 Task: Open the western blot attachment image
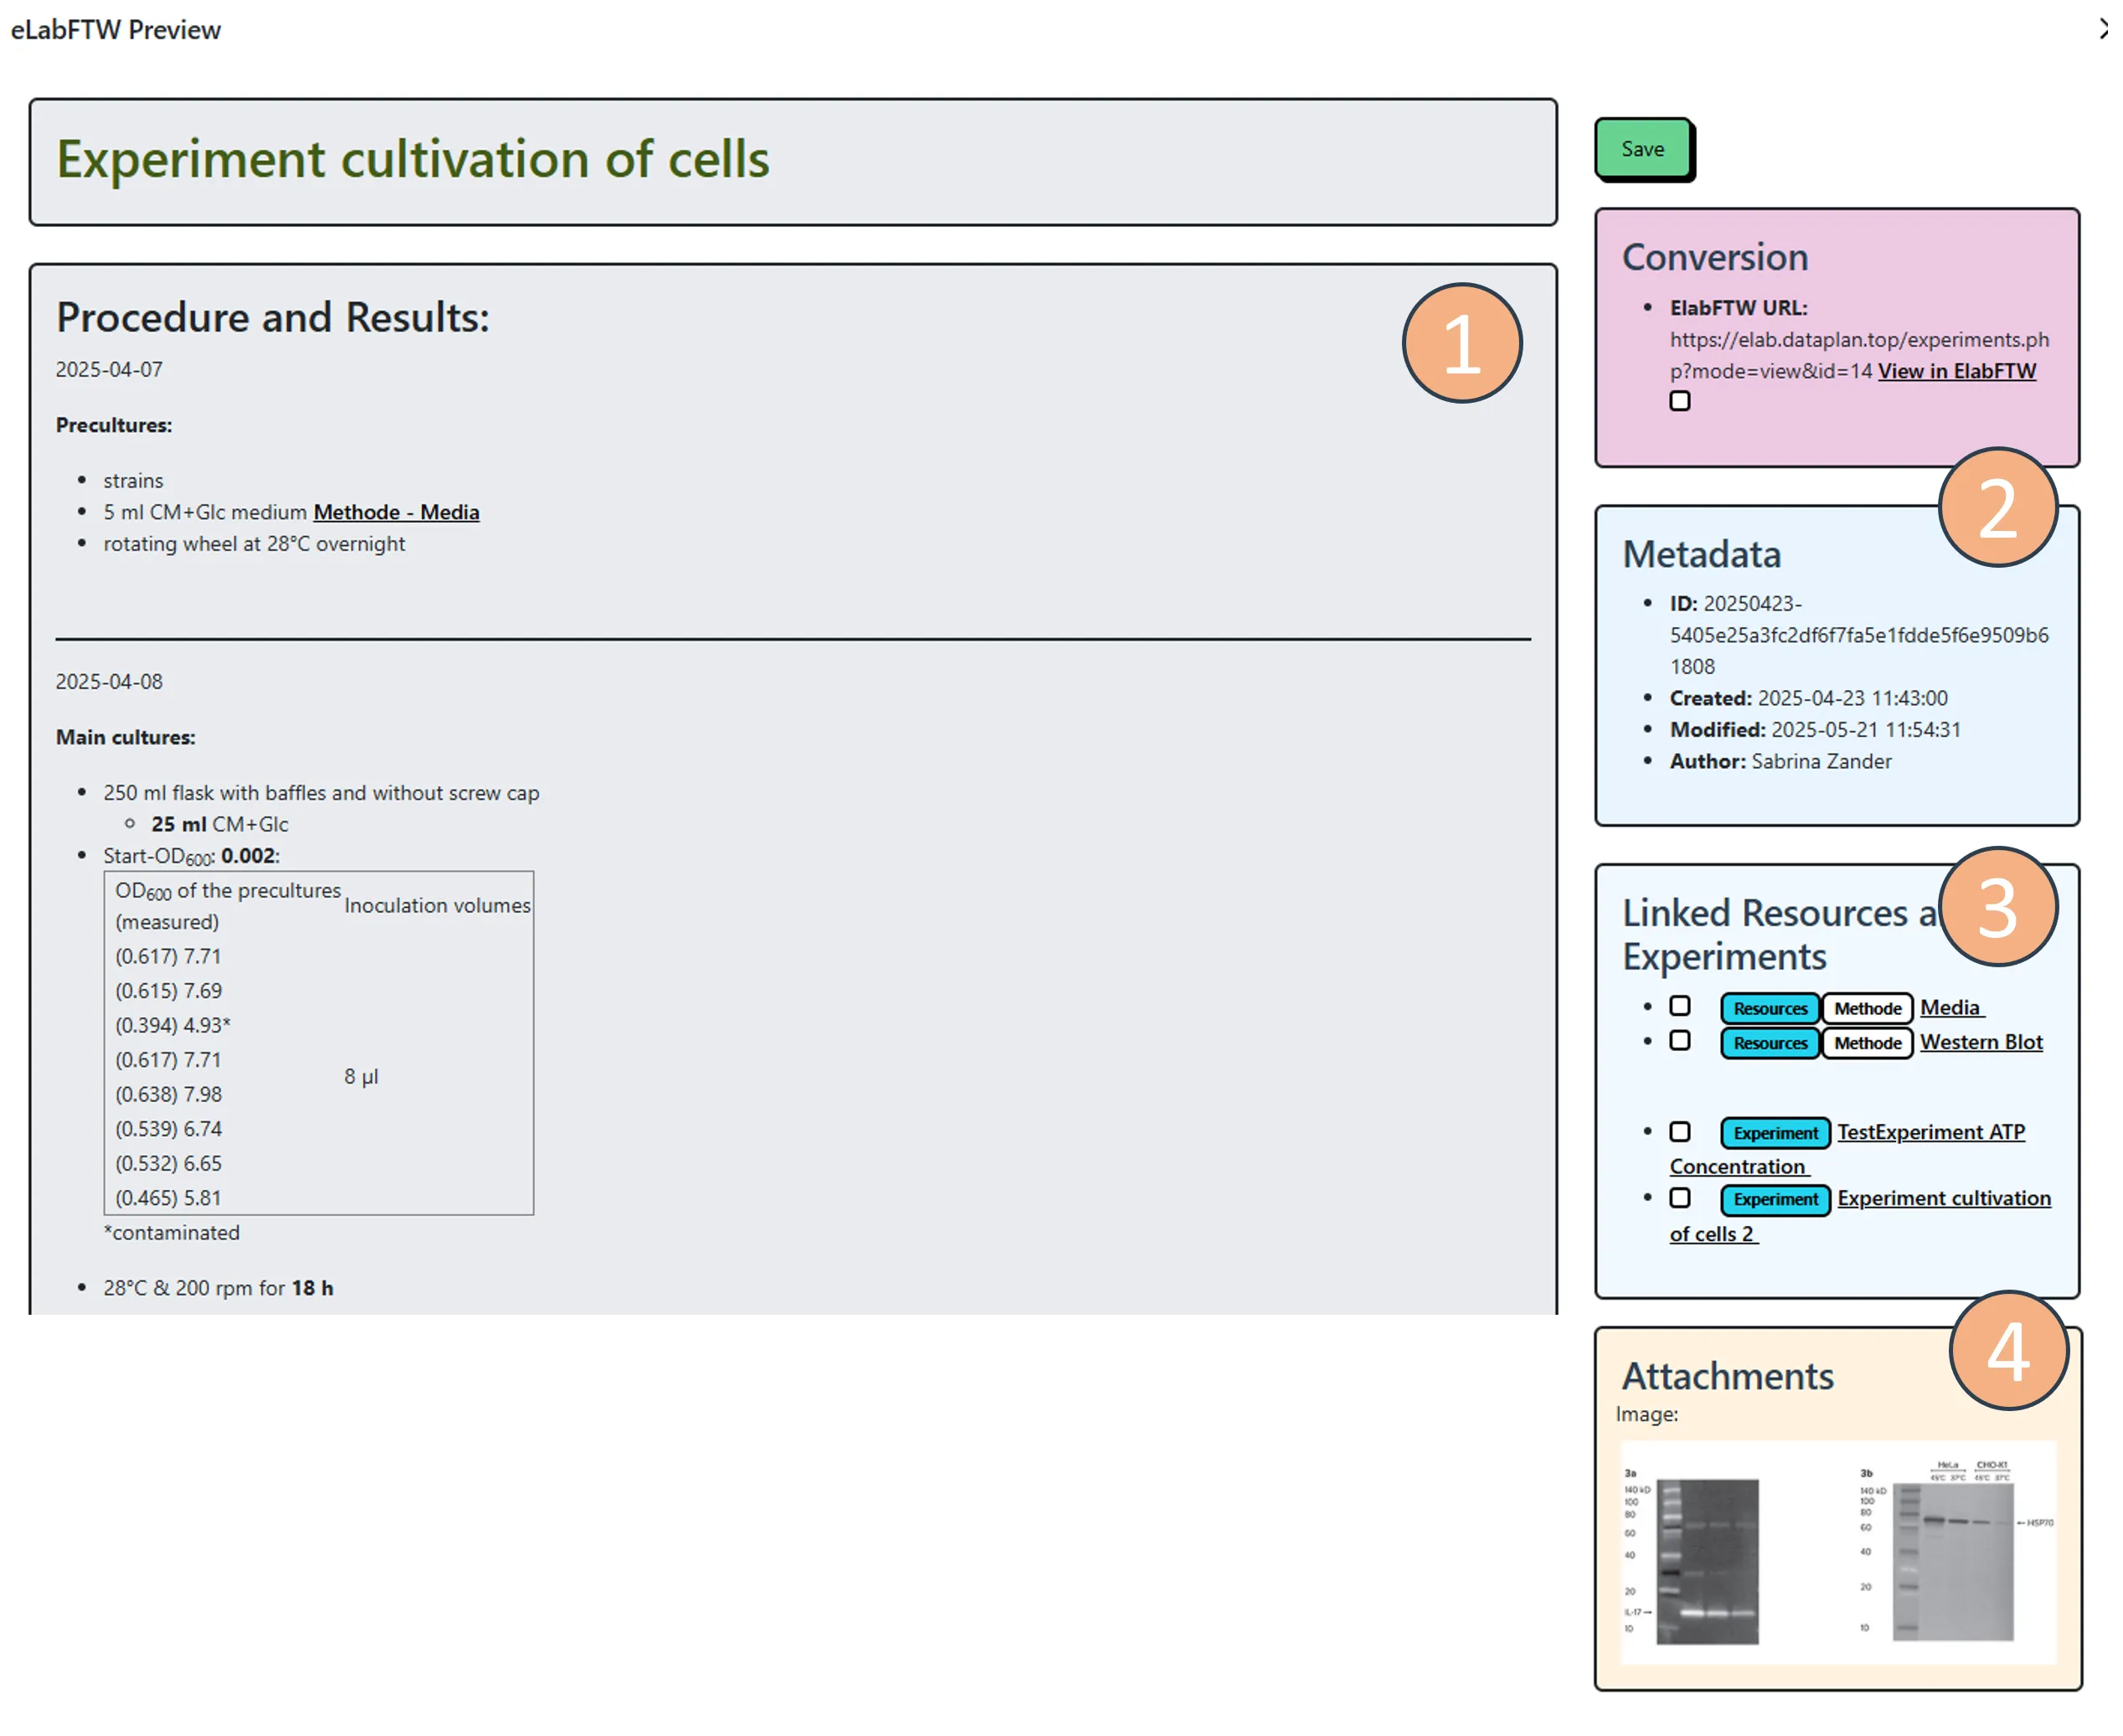(1837, 1551)
